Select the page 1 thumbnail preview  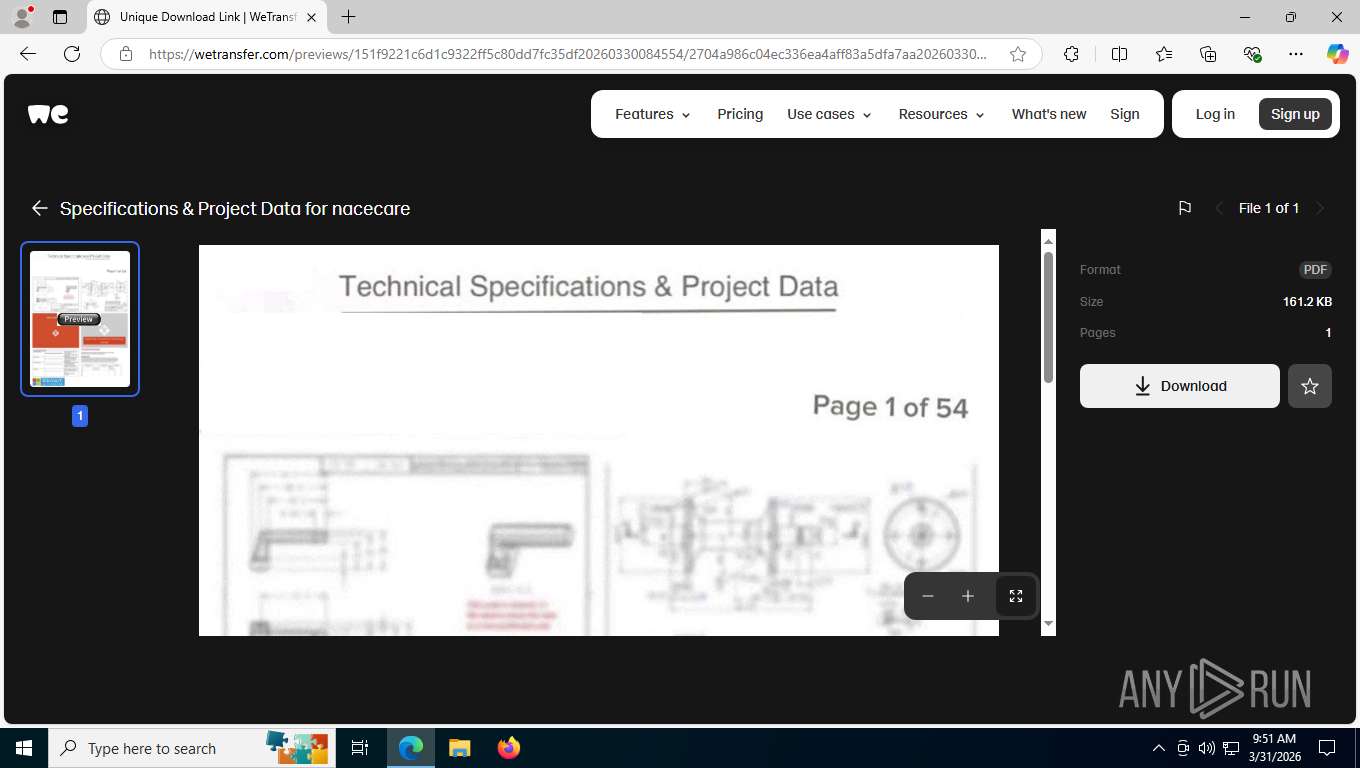[x=80, y=319]
